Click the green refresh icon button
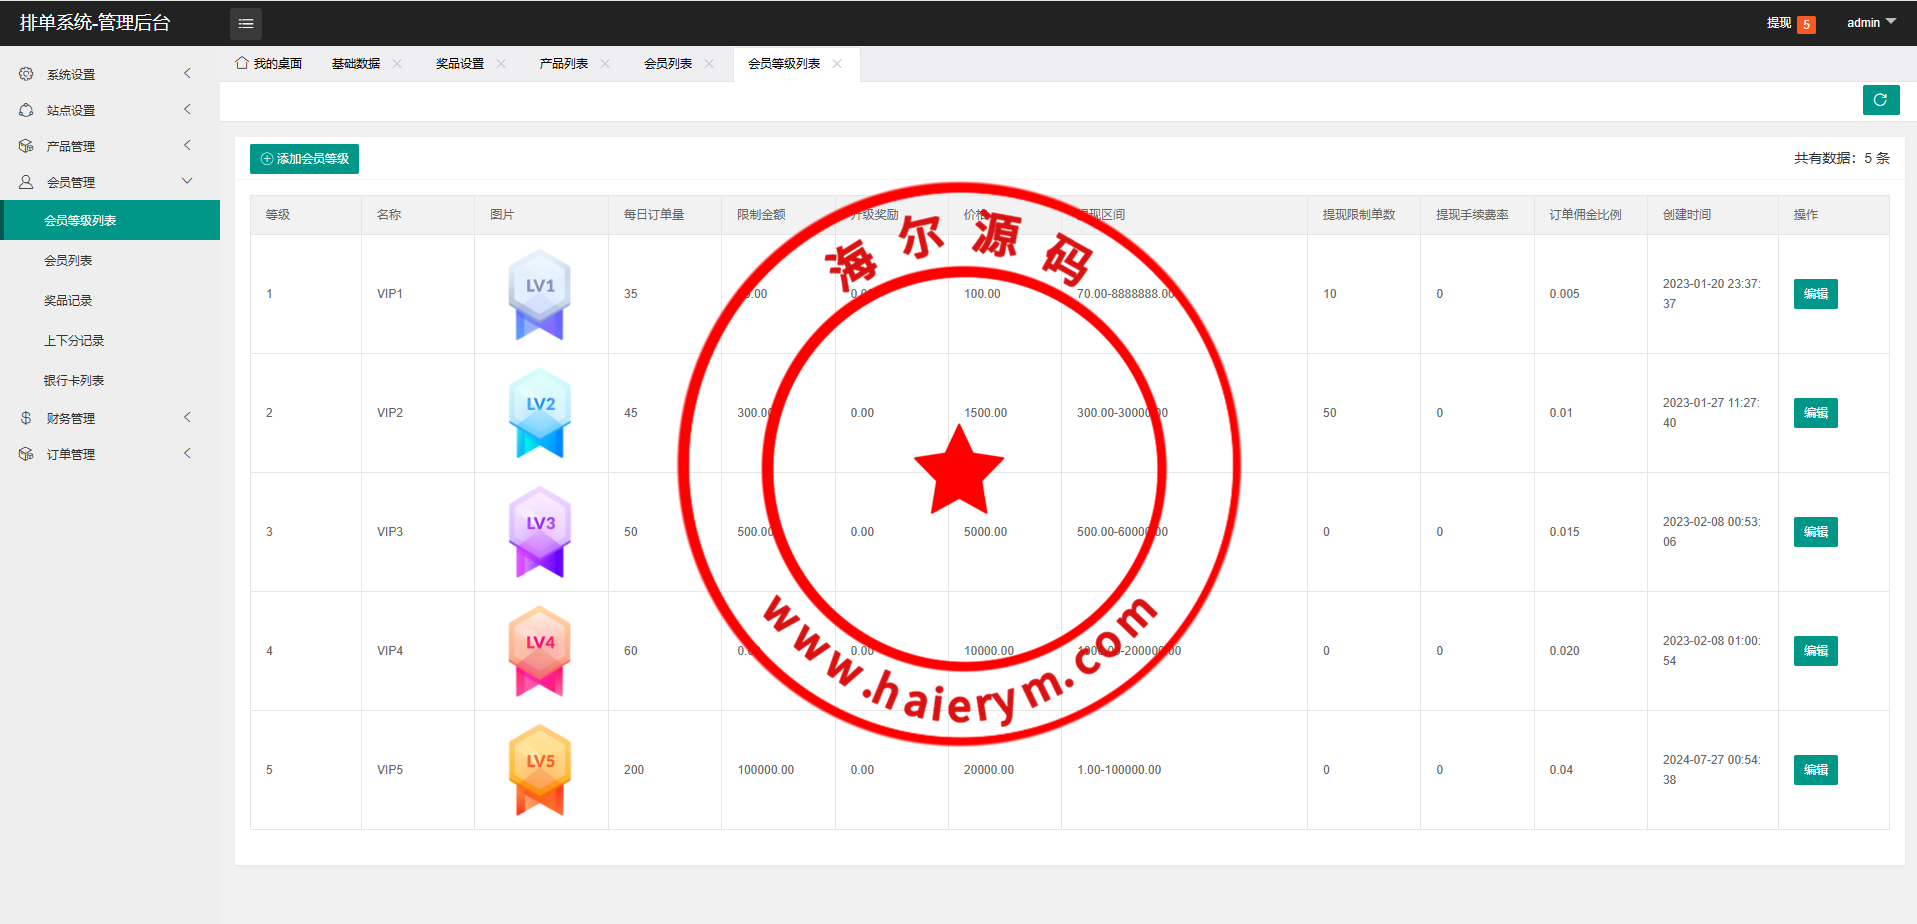Viewport: 1917px width, 924px height. pyautogui.click(x=1880, y=100)
